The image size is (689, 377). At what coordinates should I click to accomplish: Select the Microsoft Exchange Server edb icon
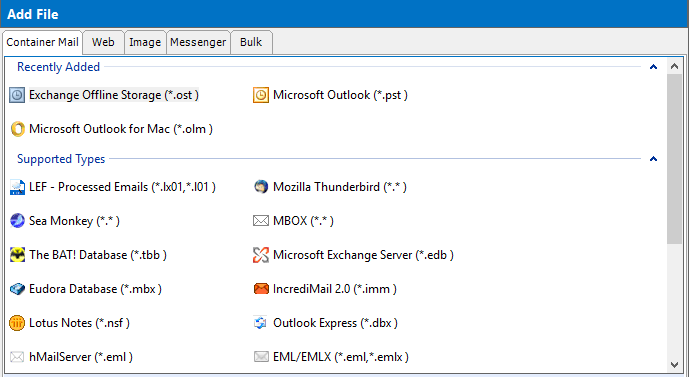pyautogui.click(x=261, y=255)
